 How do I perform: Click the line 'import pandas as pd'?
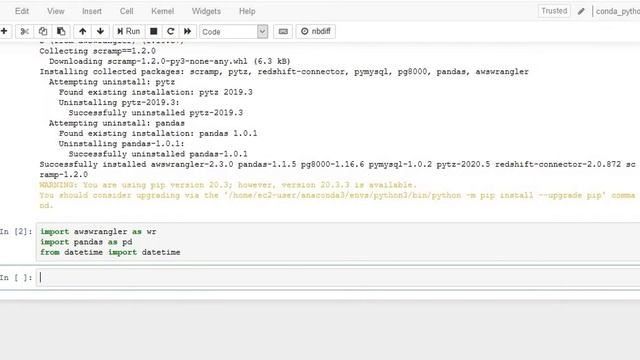coord(86,242)
